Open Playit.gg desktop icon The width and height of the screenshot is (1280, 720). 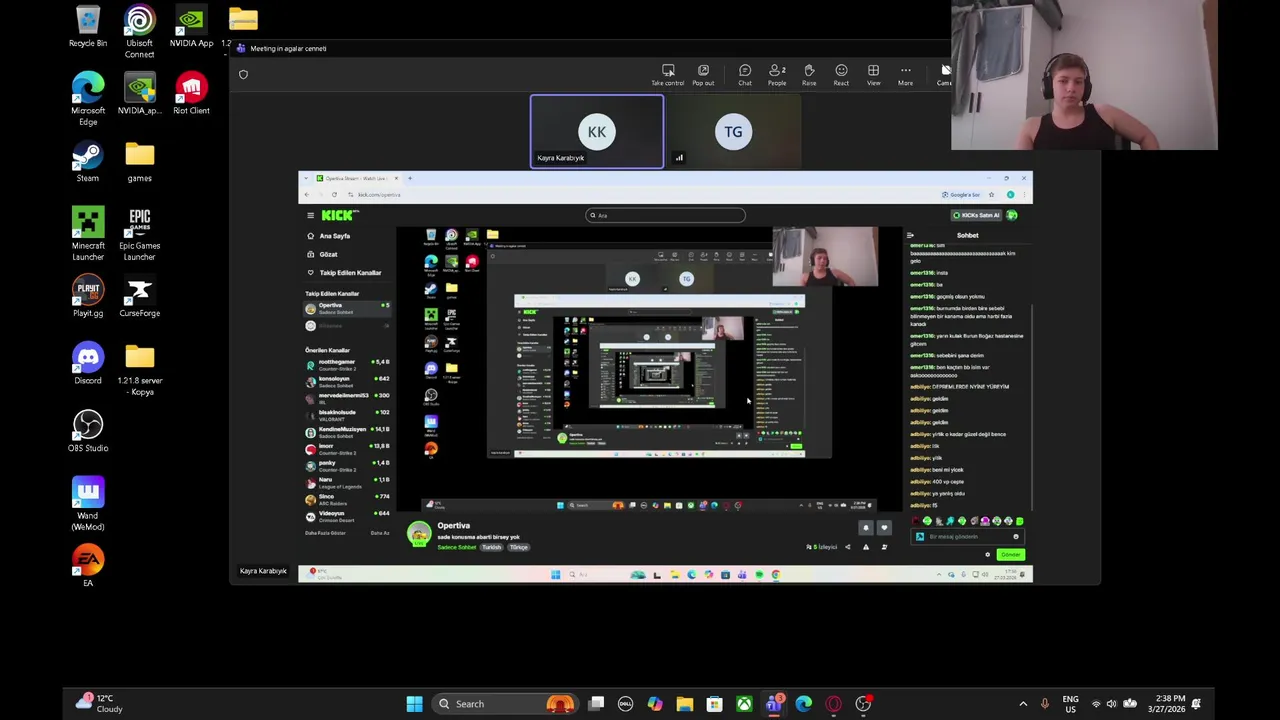[x=88, y=297]
